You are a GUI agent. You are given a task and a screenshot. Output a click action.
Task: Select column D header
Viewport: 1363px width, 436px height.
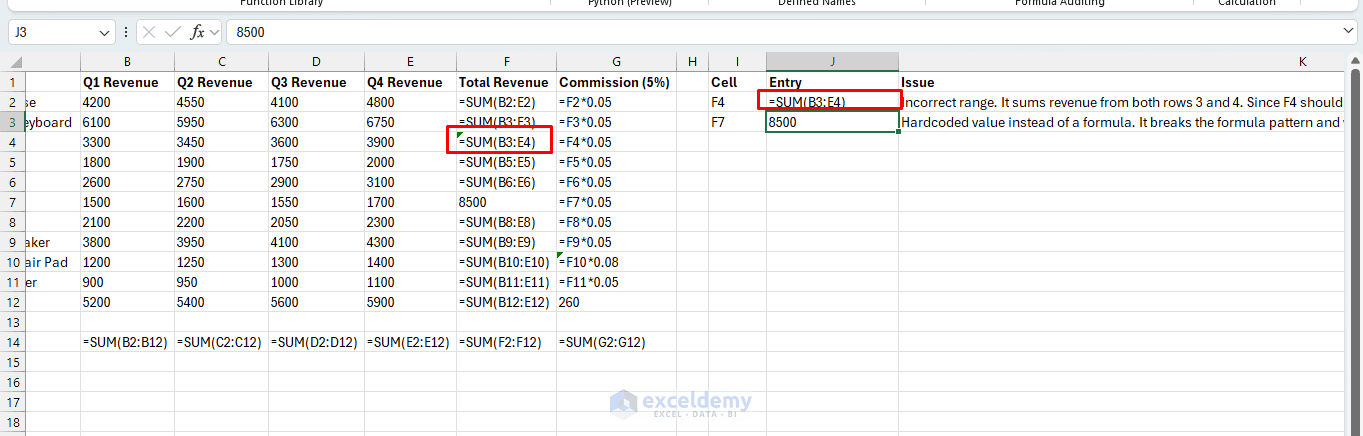pos(316,62)
